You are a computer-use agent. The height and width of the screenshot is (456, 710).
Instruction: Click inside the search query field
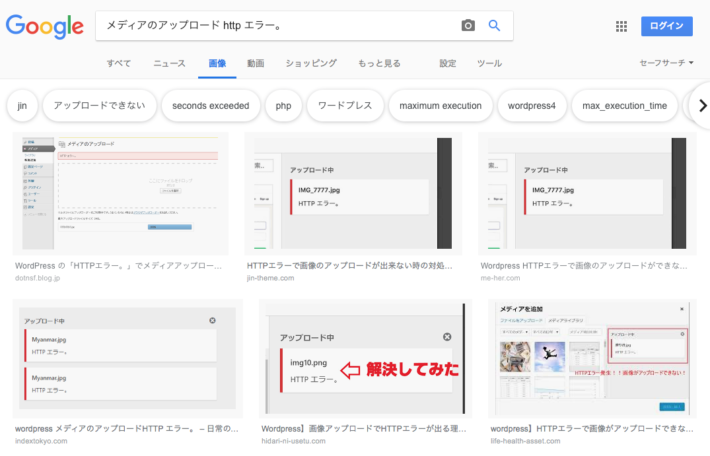click(x=270, y=26)
